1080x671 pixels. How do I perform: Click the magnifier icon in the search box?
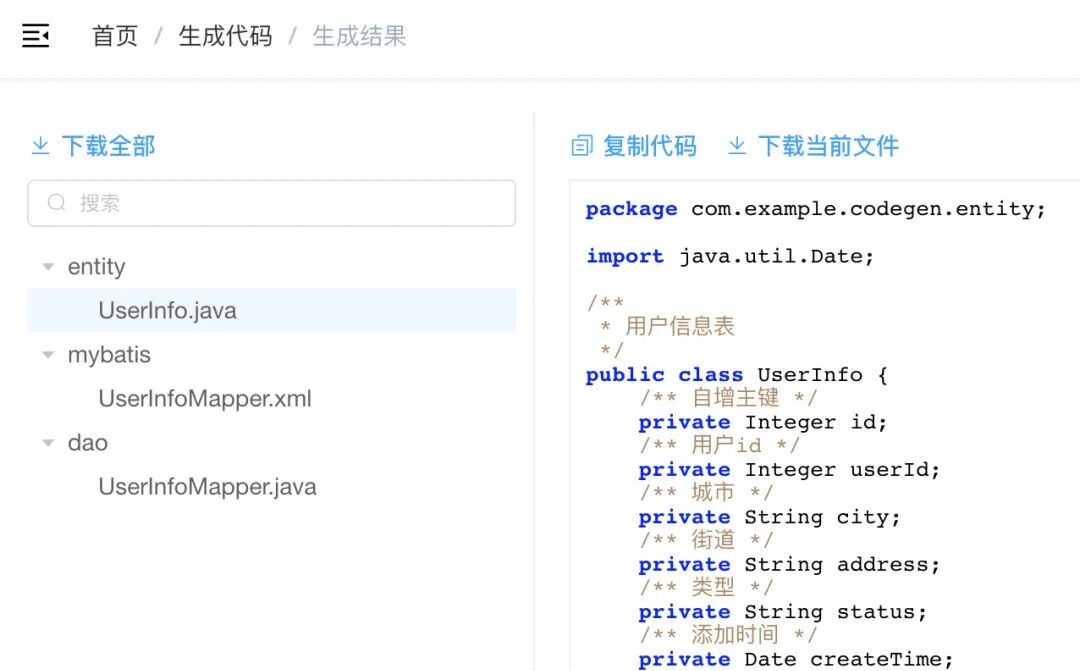pos(57,203)
